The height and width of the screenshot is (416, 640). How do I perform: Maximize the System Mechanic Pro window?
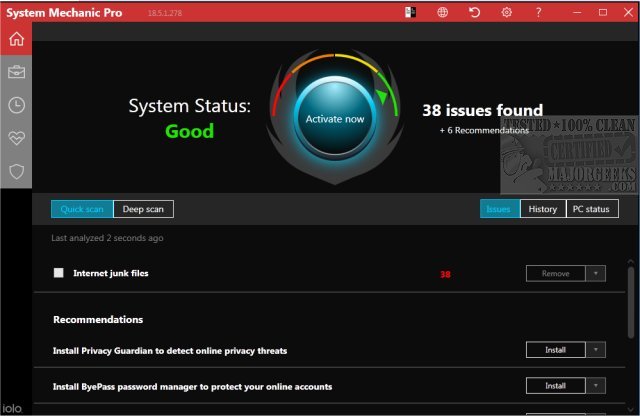[602, 12]
